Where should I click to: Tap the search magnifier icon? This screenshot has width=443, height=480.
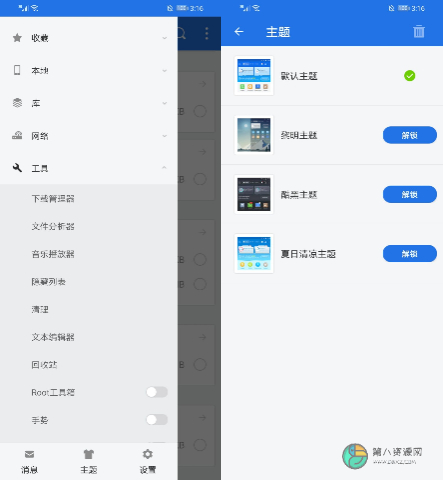(182, 33)
